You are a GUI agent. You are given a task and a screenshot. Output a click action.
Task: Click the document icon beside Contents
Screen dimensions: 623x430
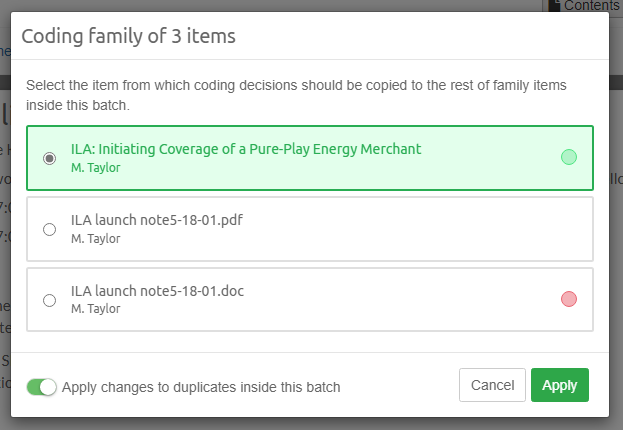[x=555, y=6]
